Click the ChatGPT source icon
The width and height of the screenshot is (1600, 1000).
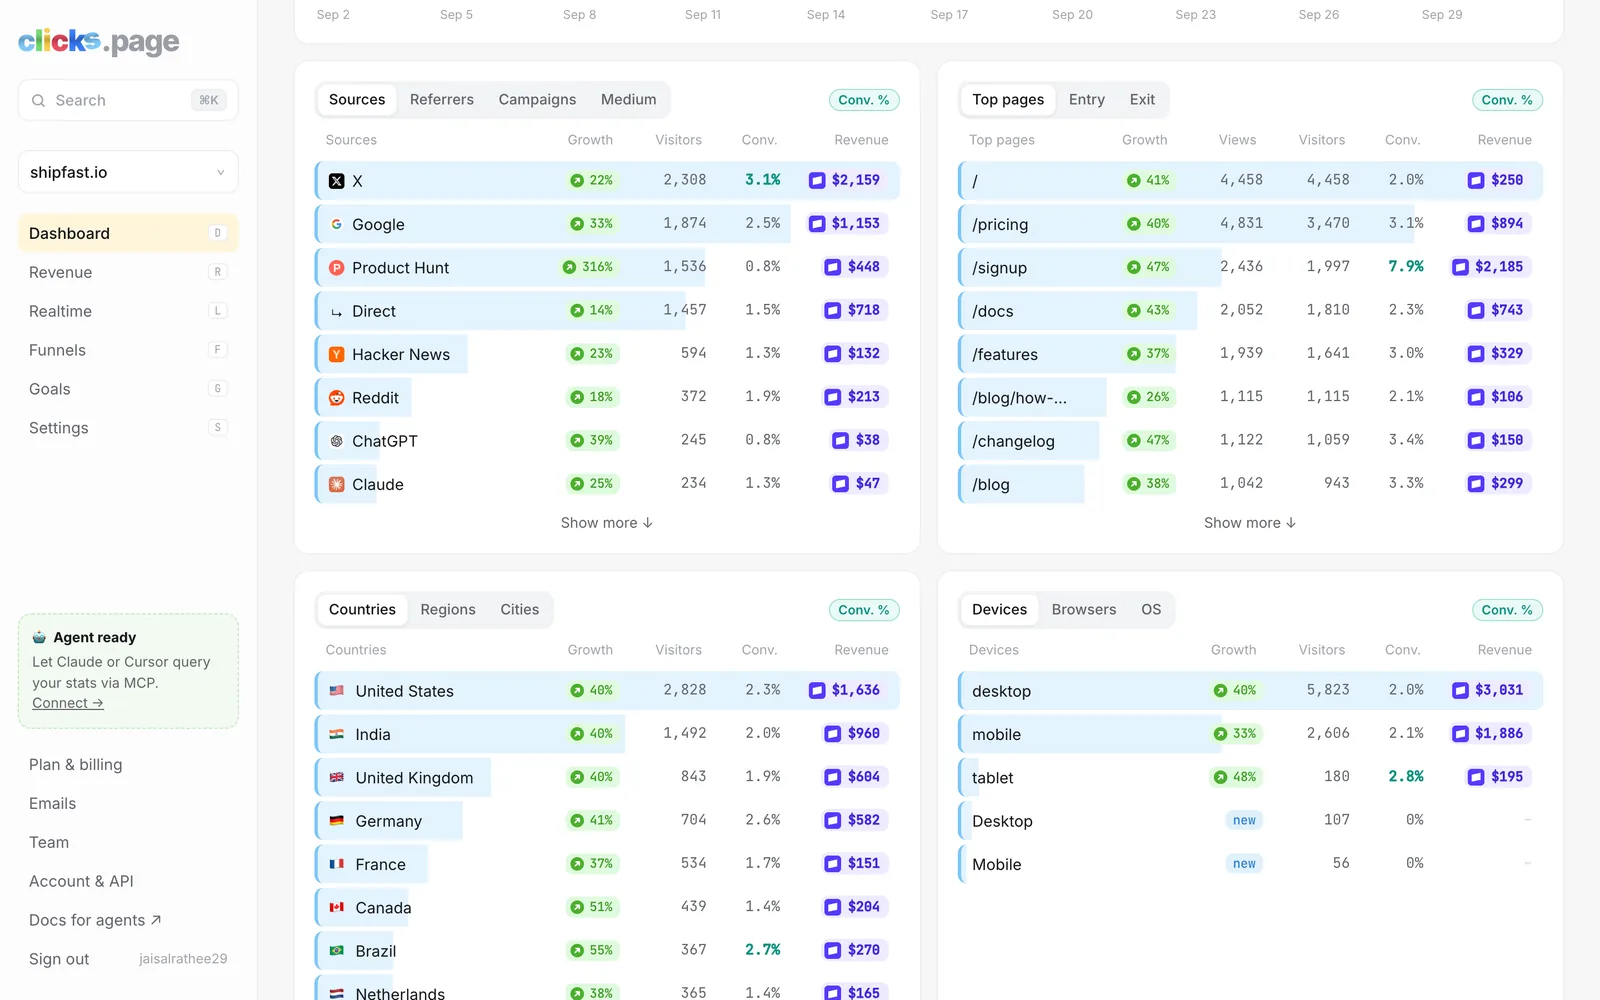point(337,441)
